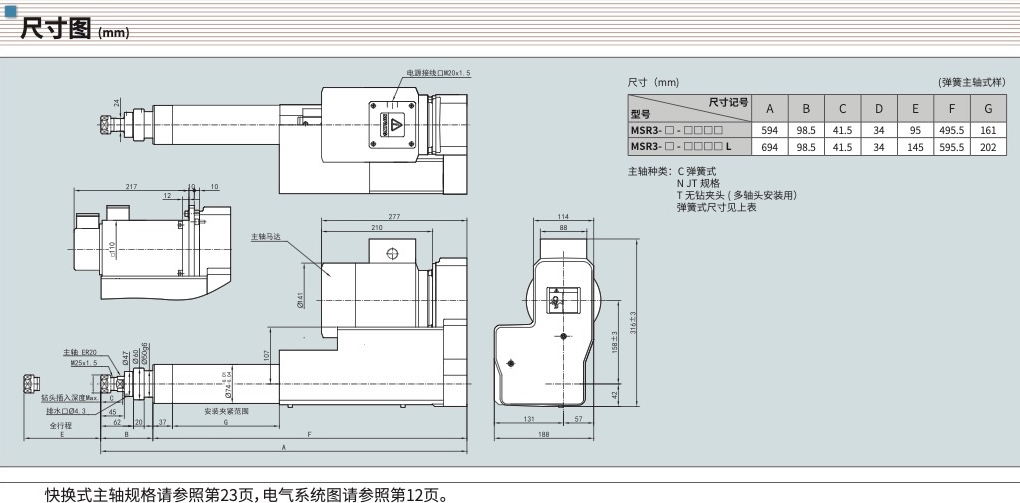Click the 电源接线口M20x1.5 callout label
The width and height of the screenshot is (1020, 503).
point(438,74)
